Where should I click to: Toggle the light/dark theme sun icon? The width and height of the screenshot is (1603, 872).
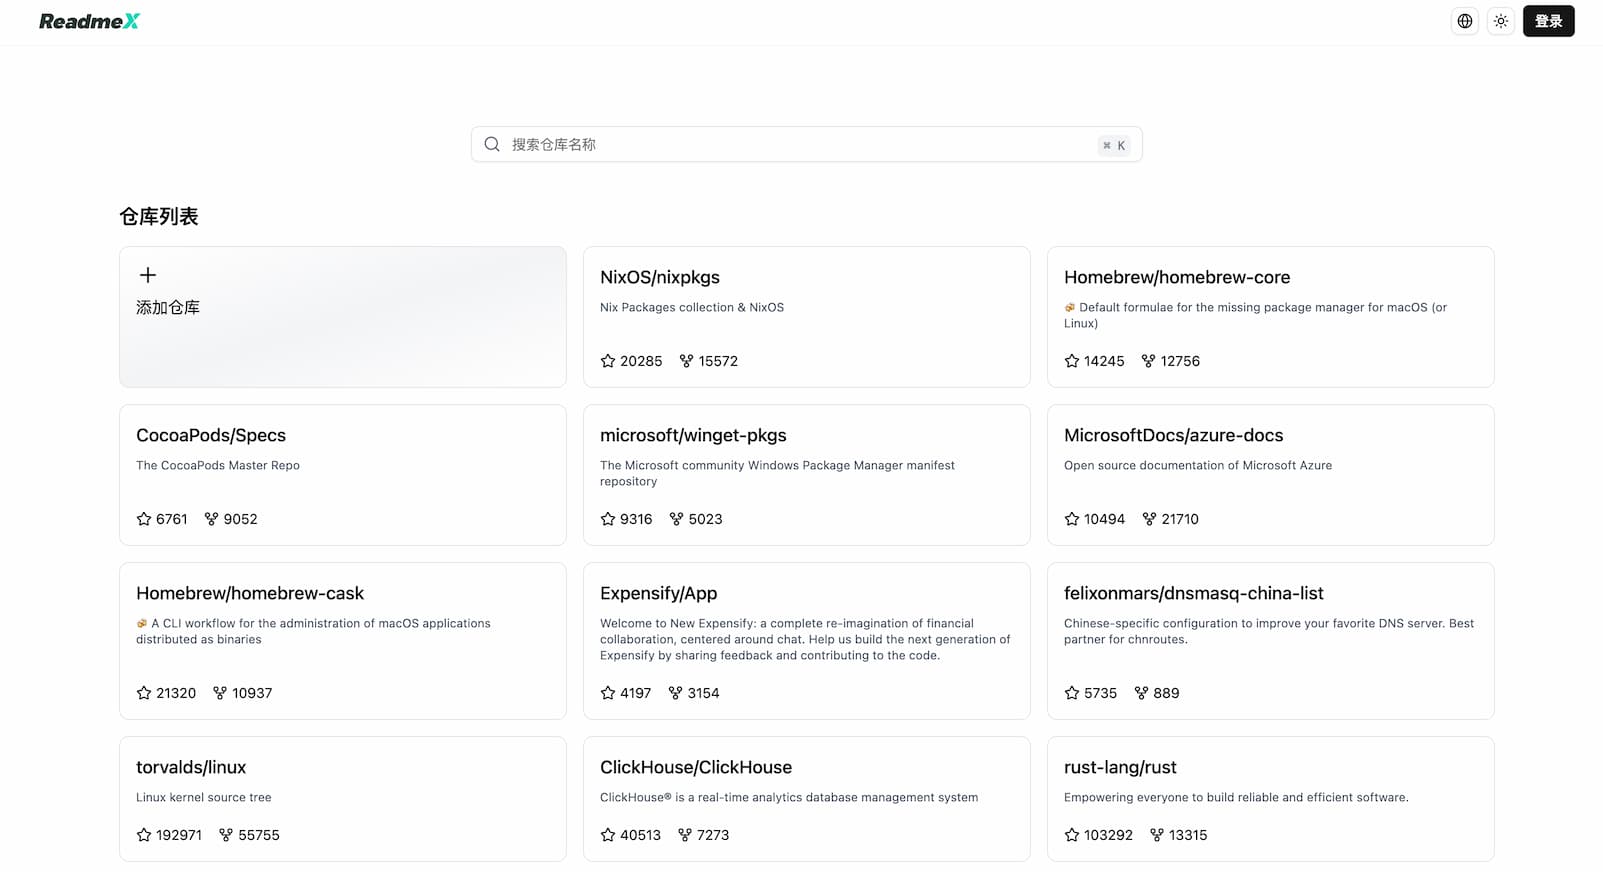coord(1500,21)
